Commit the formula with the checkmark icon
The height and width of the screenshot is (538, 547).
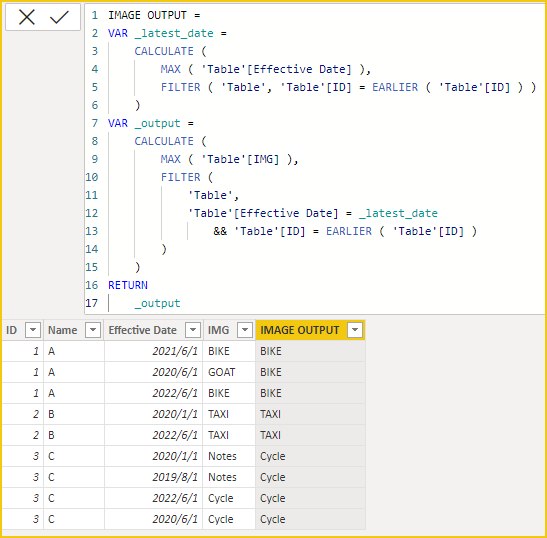click(59, 17)
